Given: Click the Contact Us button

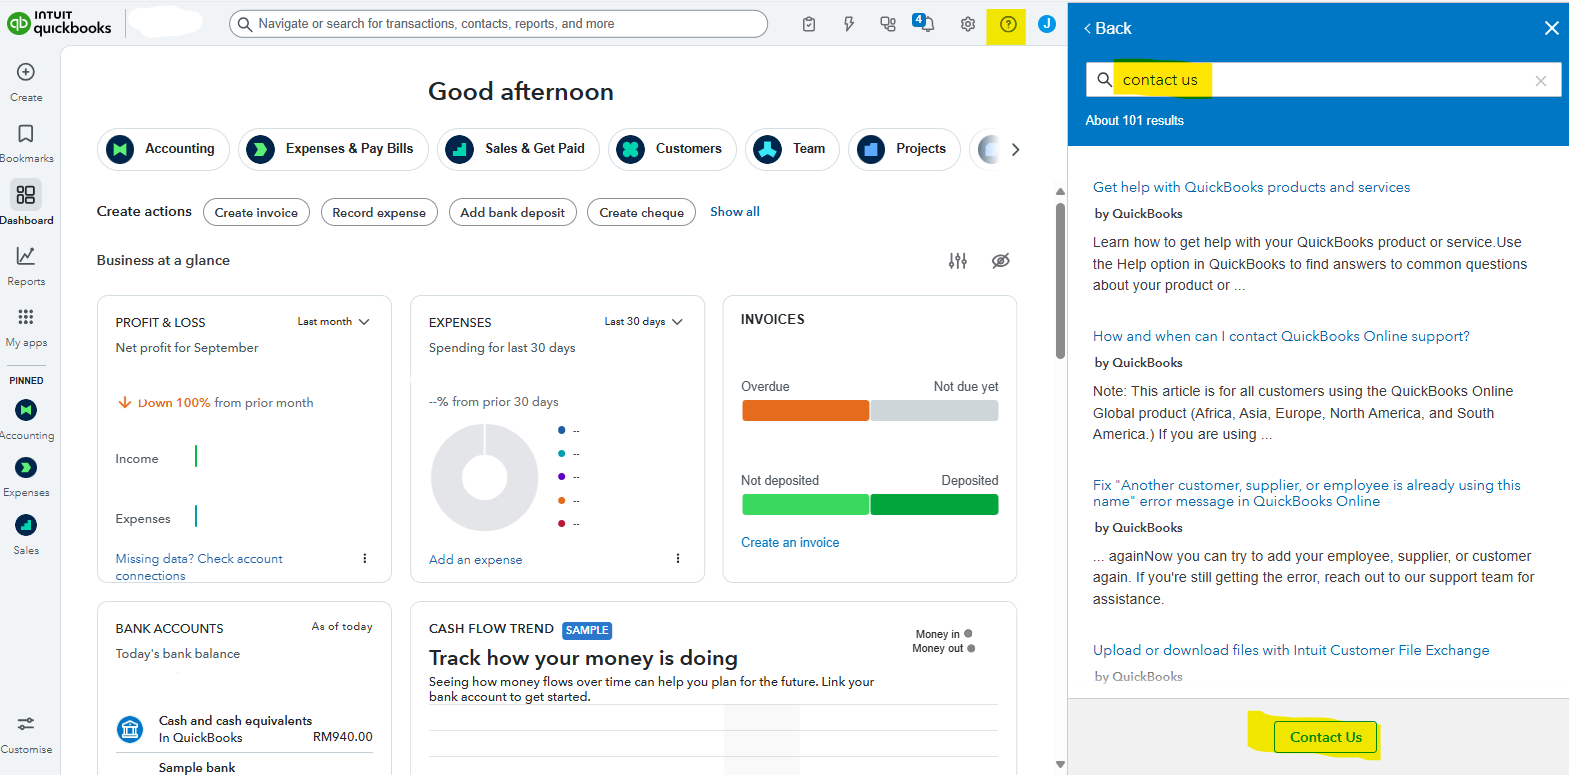Looking at the screenshot, I should [1325, 738].
